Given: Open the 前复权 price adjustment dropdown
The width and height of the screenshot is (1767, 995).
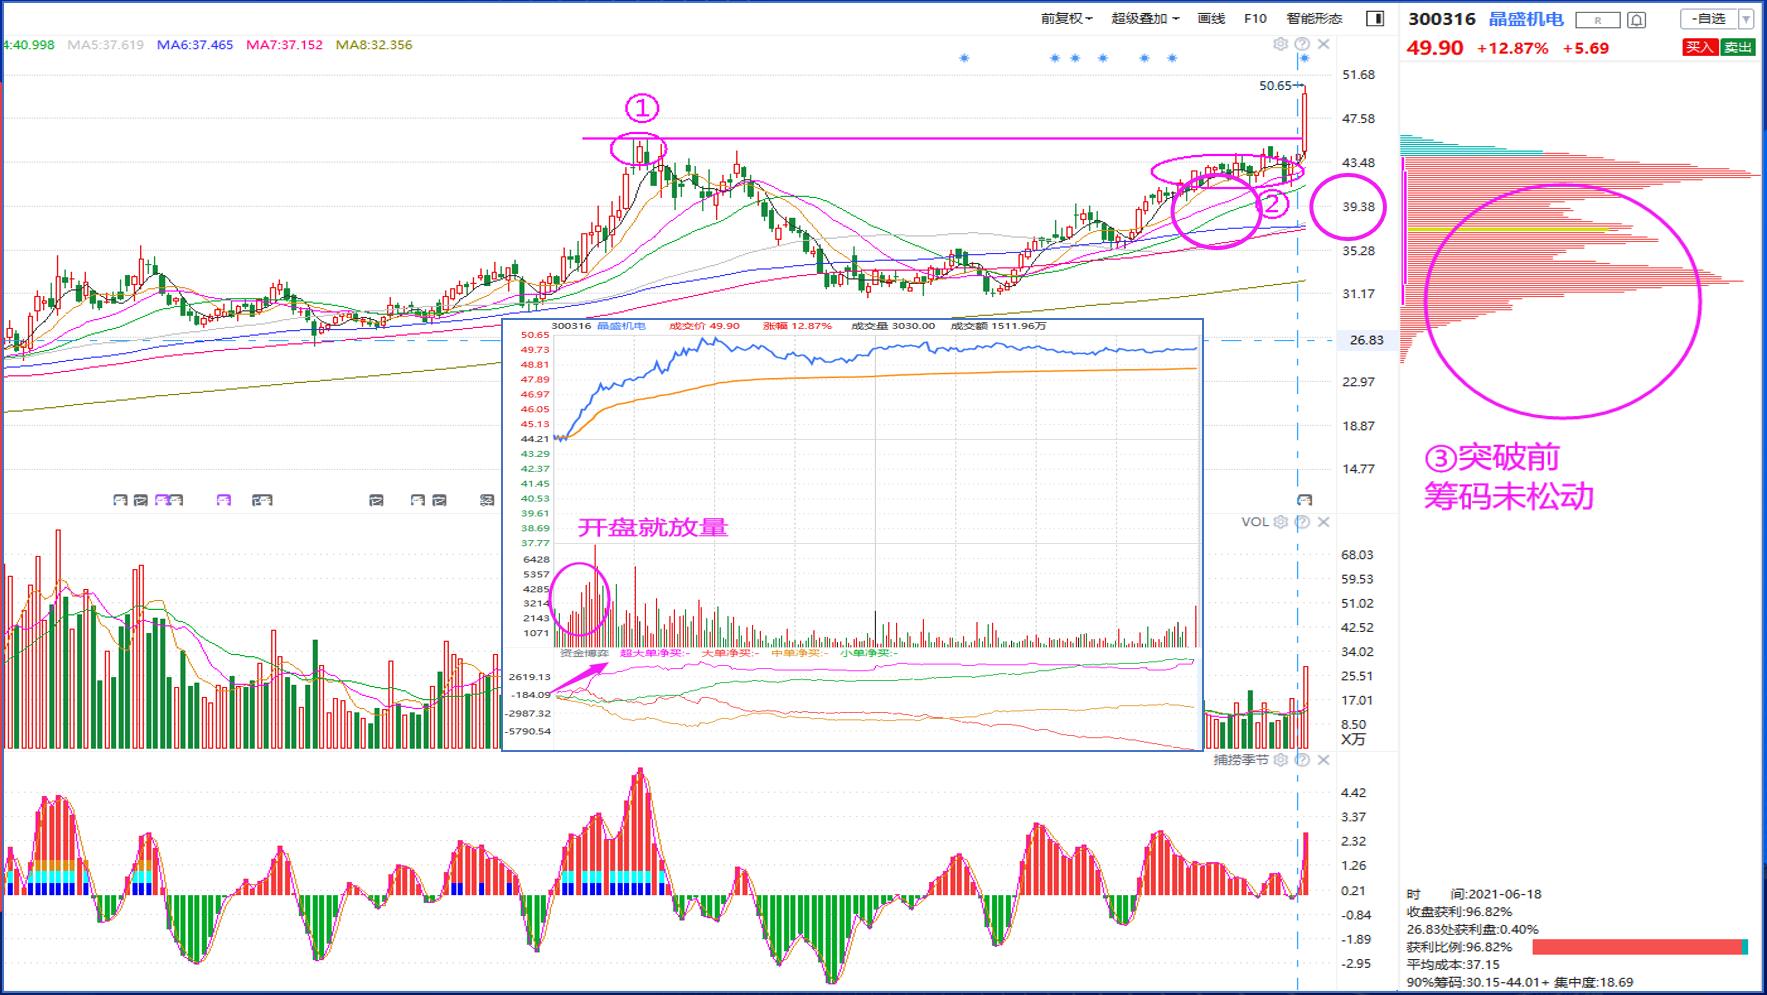Looking at the screenshot, I should pos(1066,18).
